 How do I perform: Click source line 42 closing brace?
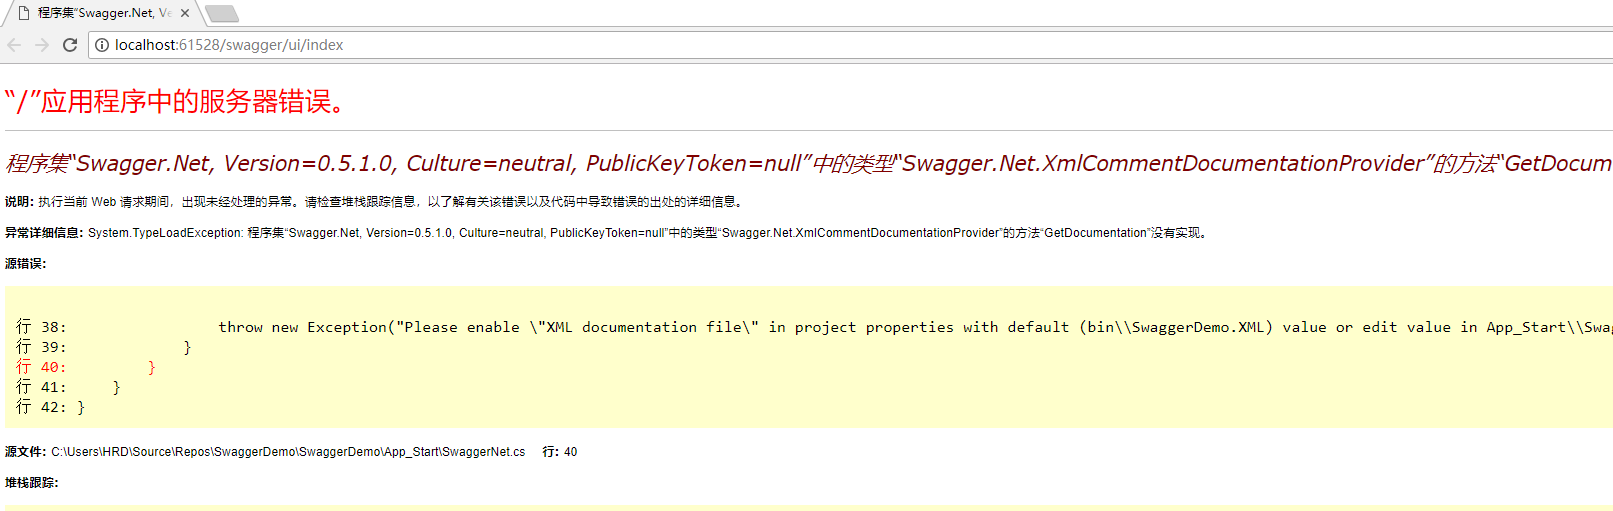(x=50, y=407)
